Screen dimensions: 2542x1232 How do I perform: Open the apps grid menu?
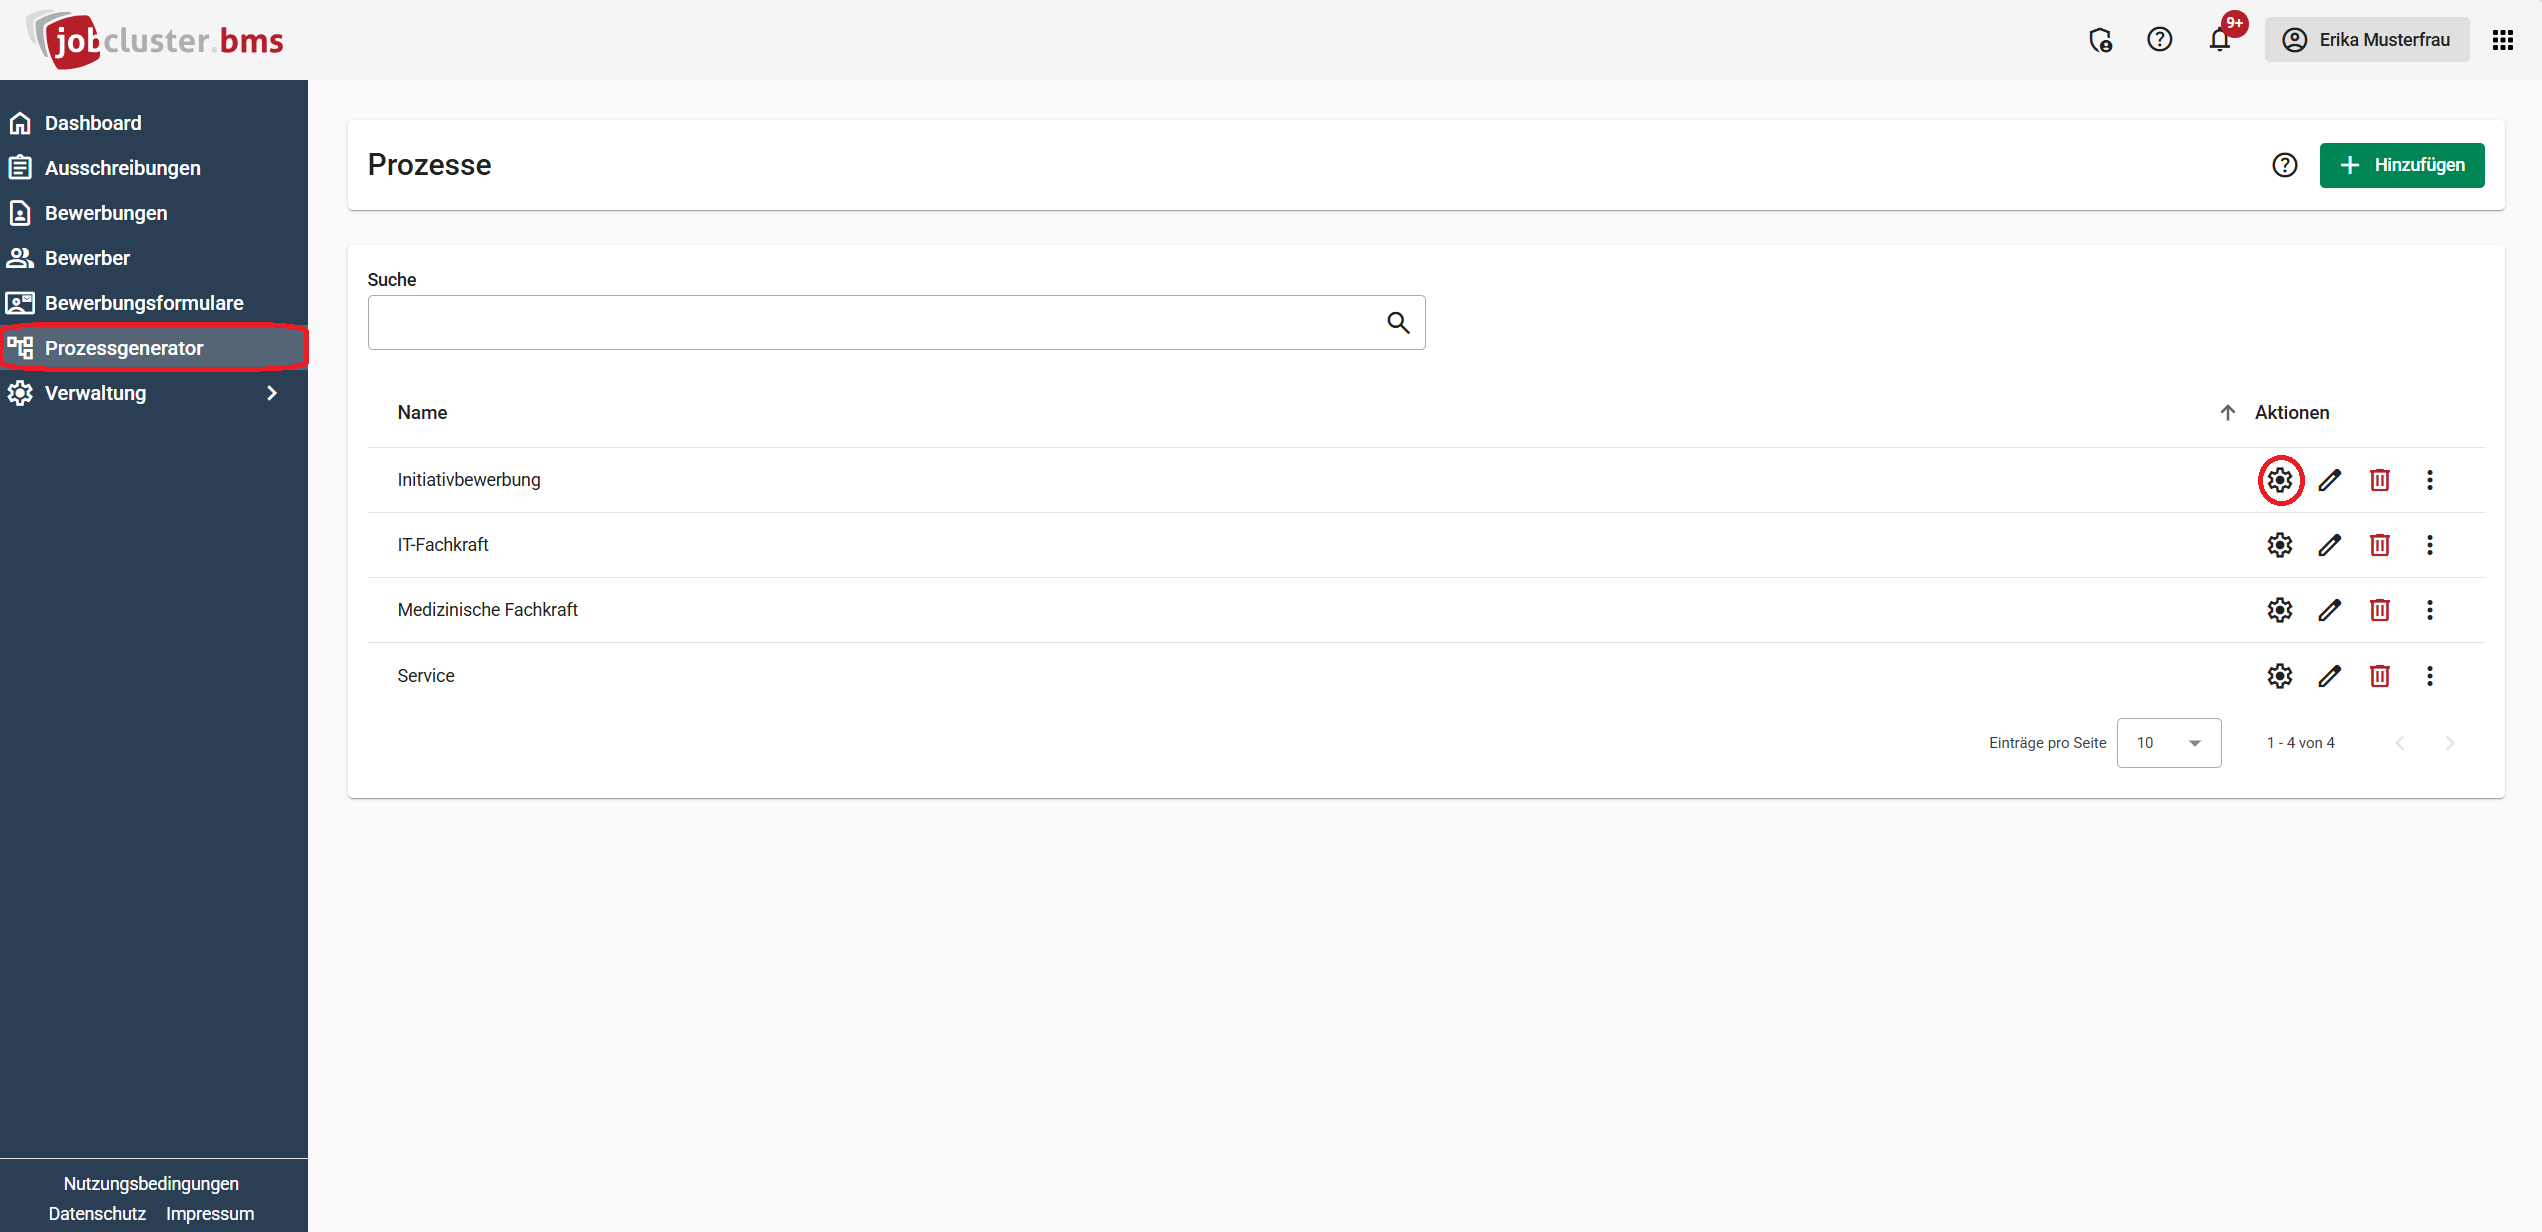(2502, 40)
